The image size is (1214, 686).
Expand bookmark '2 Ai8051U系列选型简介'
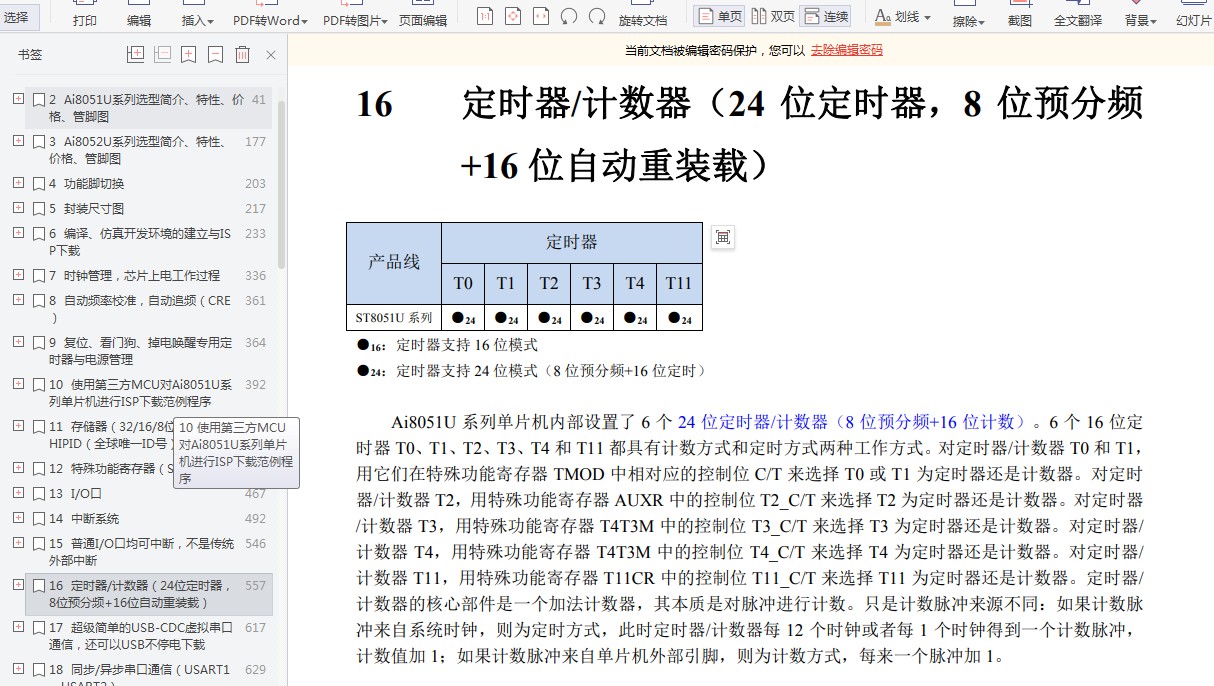point(18,99)
